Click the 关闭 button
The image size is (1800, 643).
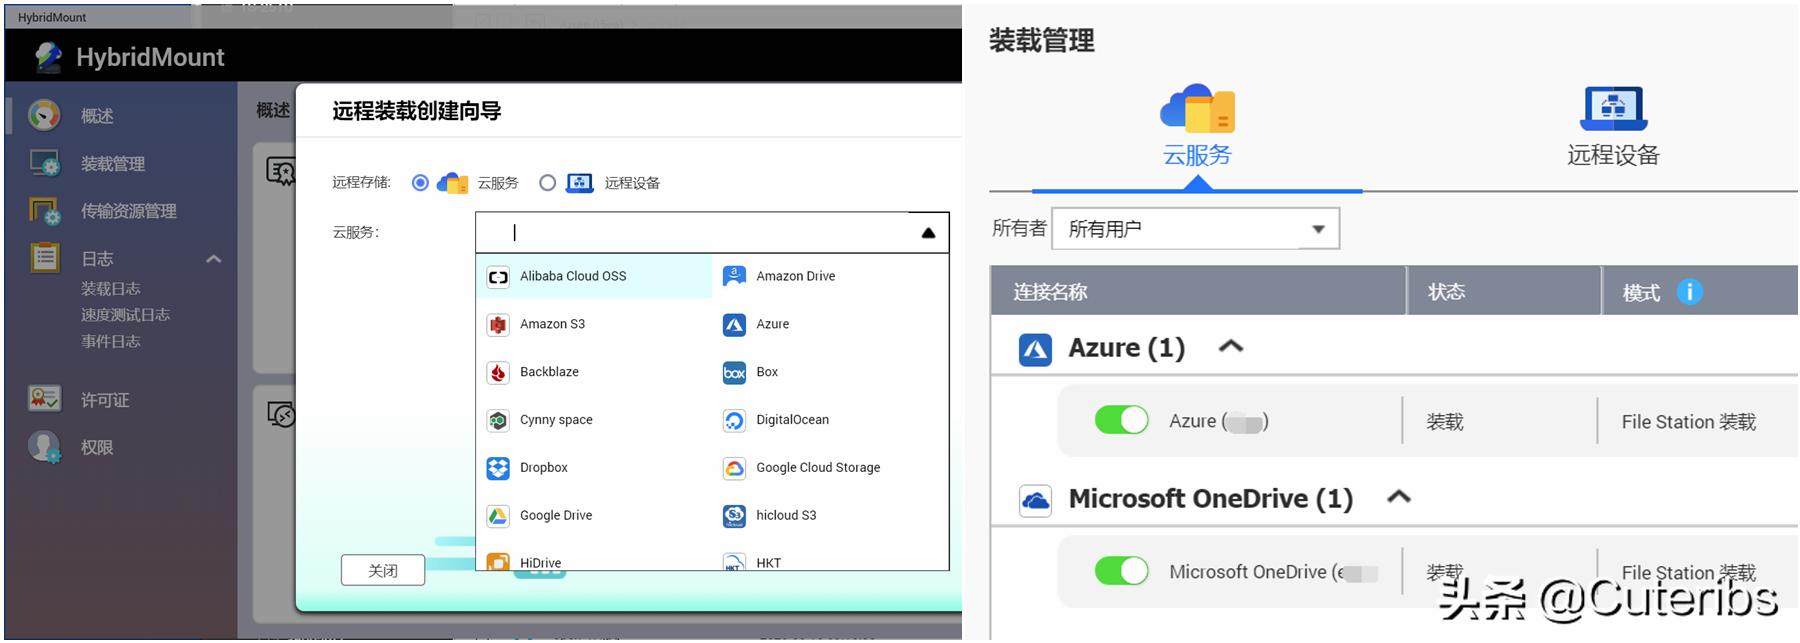[383, 570]
